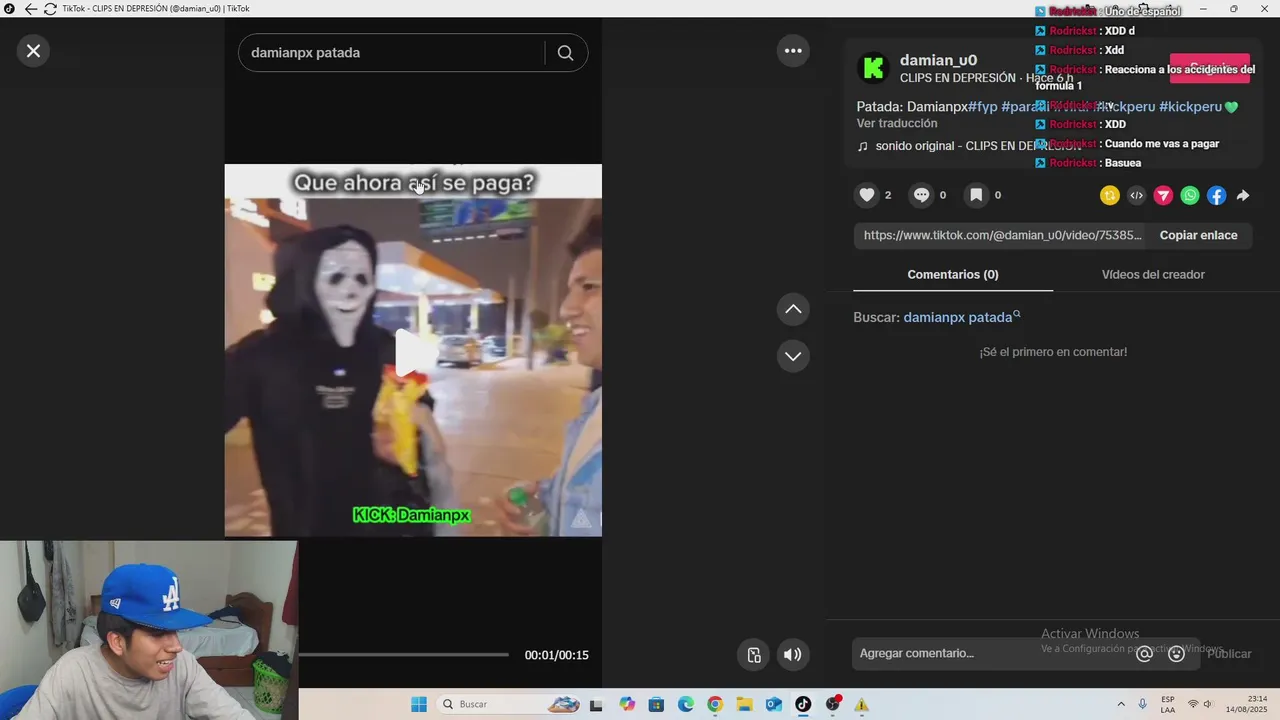
Task: Reload the TikTok page
Action: [50, 9]
